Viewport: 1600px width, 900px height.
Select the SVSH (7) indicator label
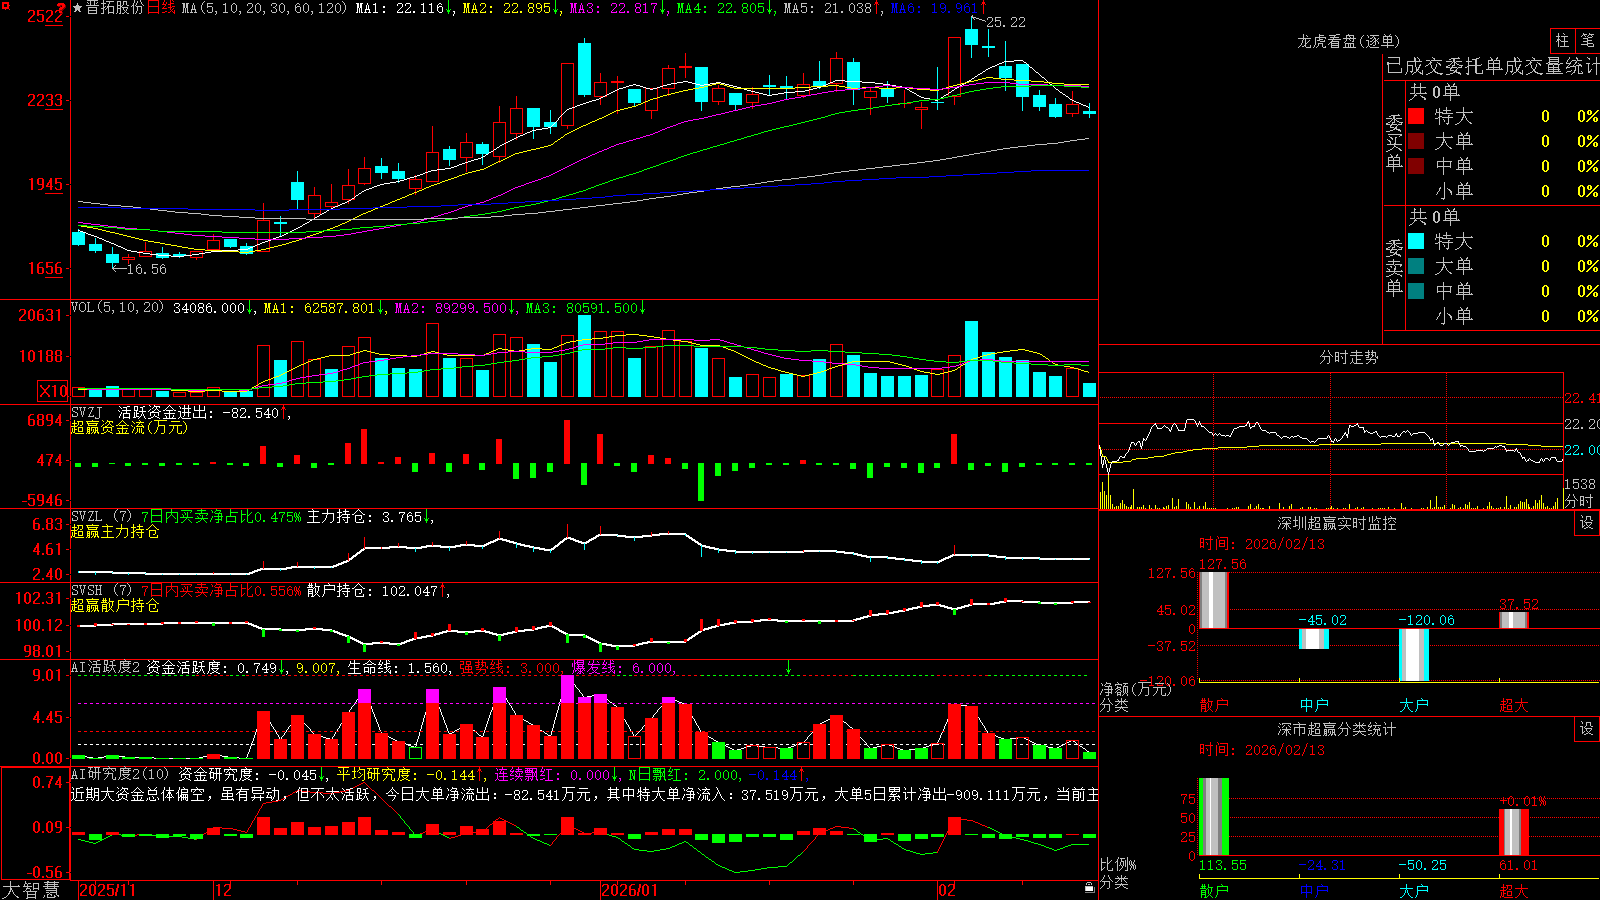click(x=102, y=591)
